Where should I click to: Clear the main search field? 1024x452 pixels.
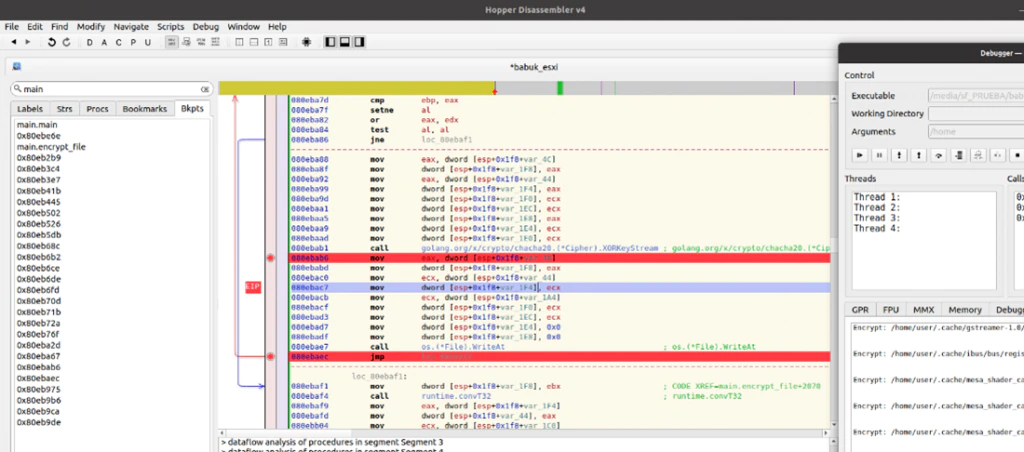coord(204,89)
